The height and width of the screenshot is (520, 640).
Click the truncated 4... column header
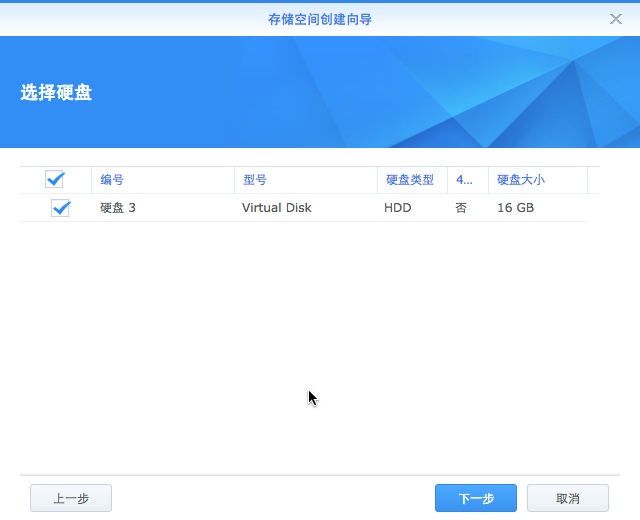click(x=465, y=180)
